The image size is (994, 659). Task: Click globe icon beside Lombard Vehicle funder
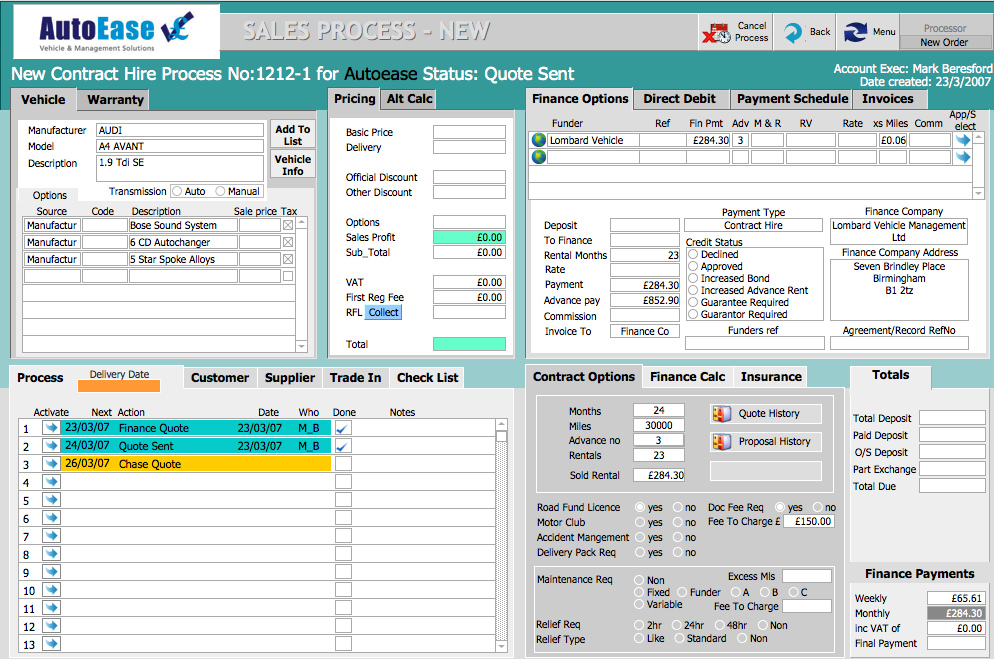tap(539, 140)
